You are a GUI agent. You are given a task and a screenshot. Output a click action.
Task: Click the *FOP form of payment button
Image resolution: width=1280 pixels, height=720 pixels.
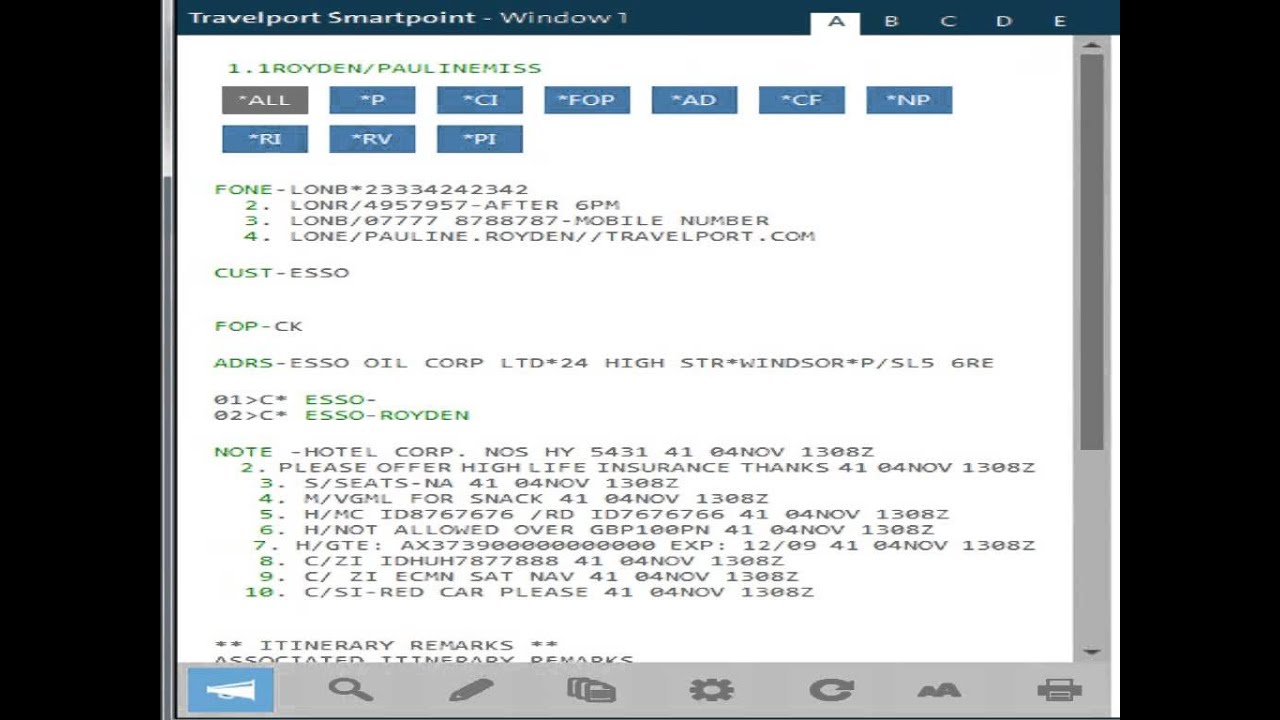point(587,100)
